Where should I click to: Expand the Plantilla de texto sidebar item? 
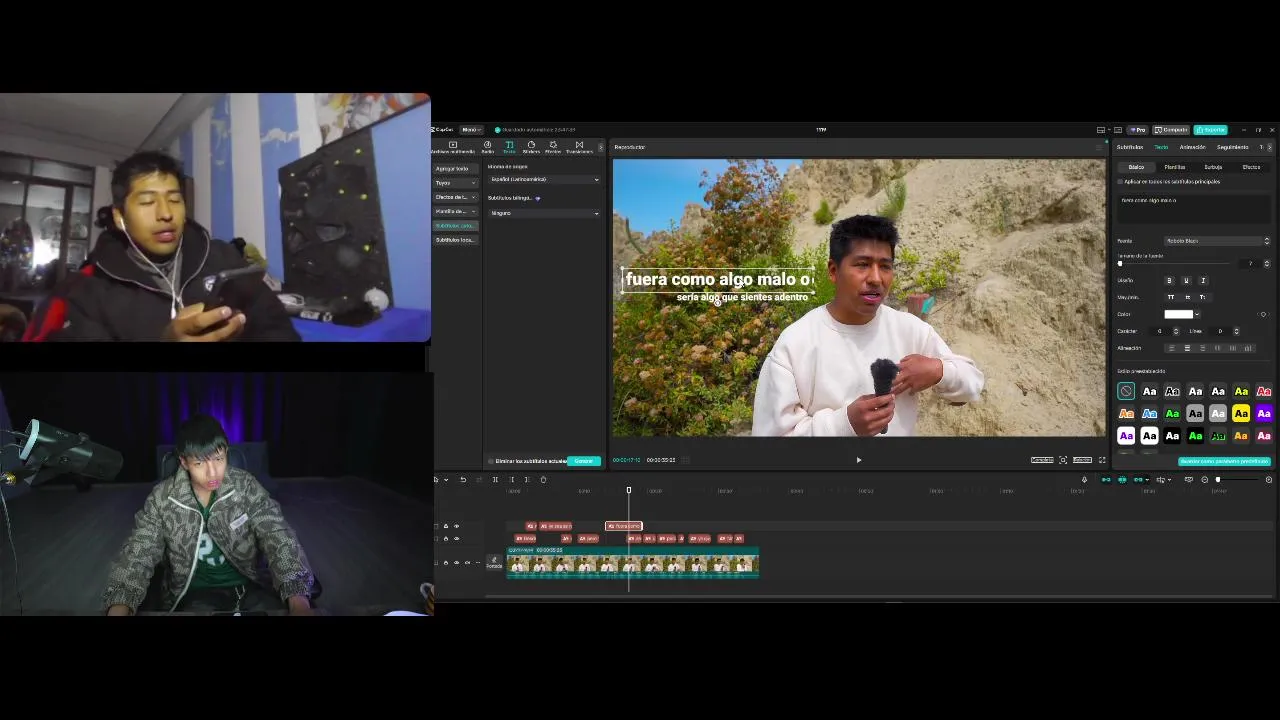tap(455, 211)
